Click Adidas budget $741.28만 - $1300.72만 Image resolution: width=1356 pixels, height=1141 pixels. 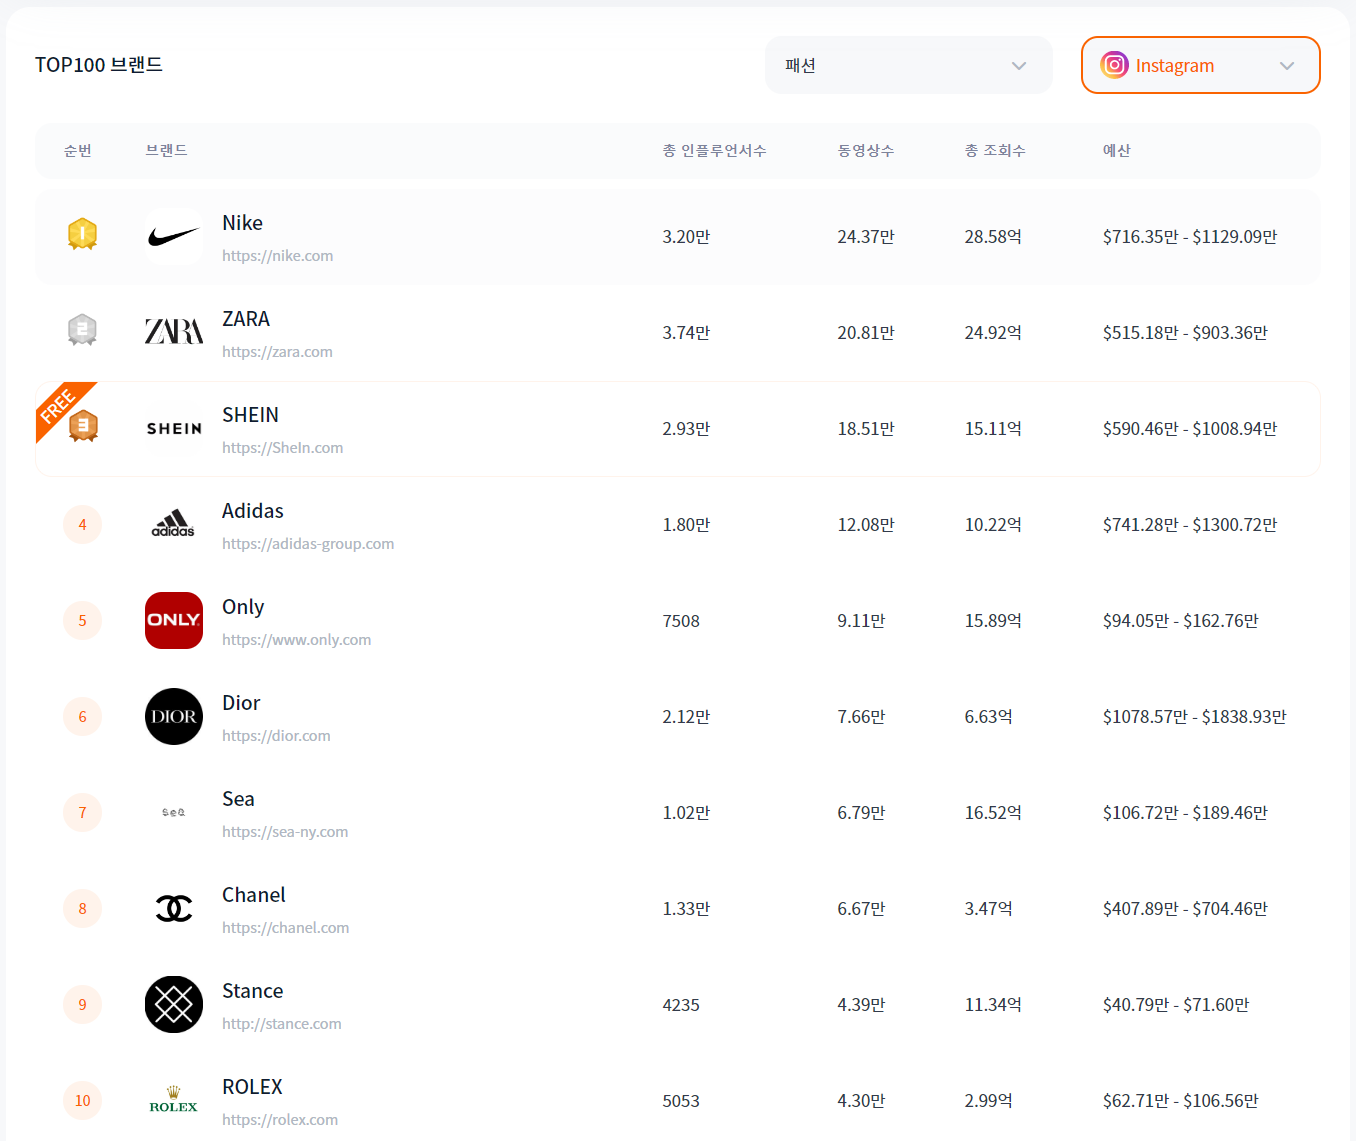(x=1190, y=525)
